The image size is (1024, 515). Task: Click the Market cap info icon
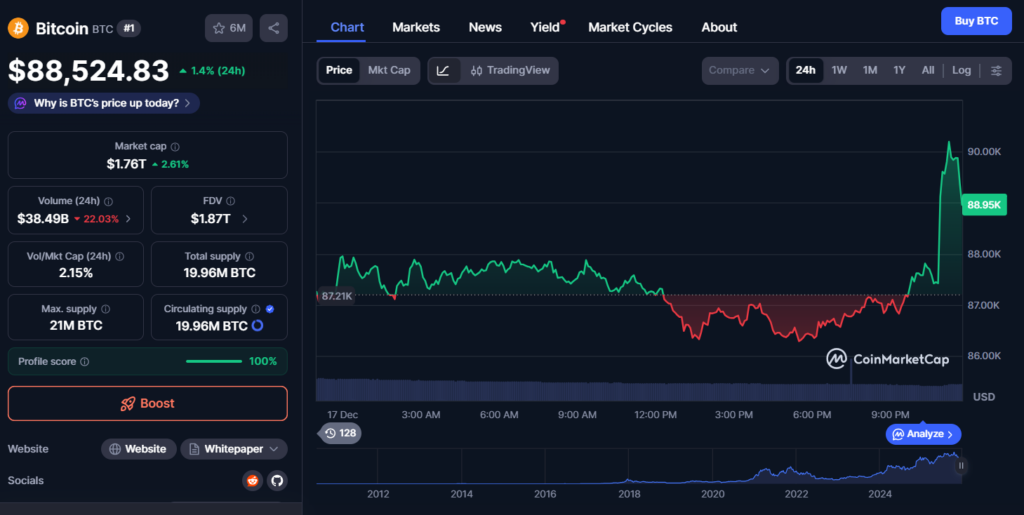(175, 147)
